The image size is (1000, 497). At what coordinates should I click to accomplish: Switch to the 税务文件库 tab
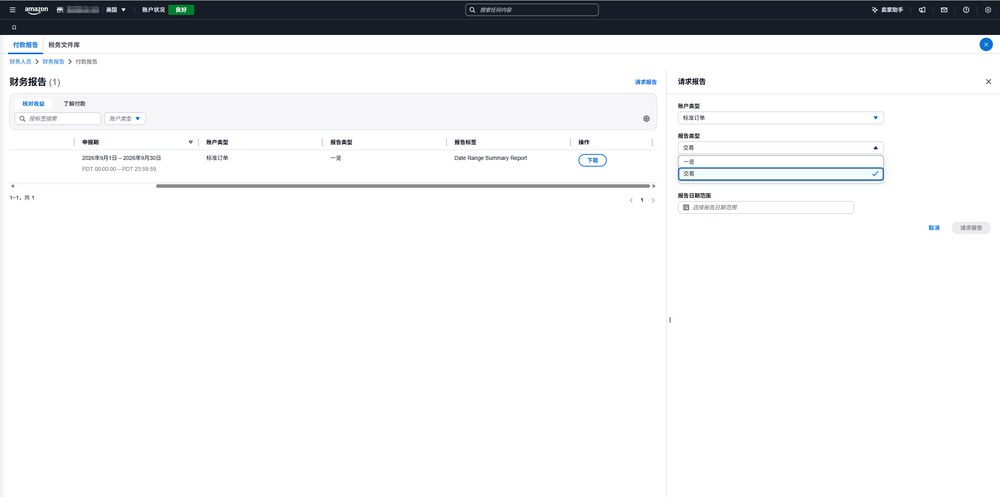64,45
